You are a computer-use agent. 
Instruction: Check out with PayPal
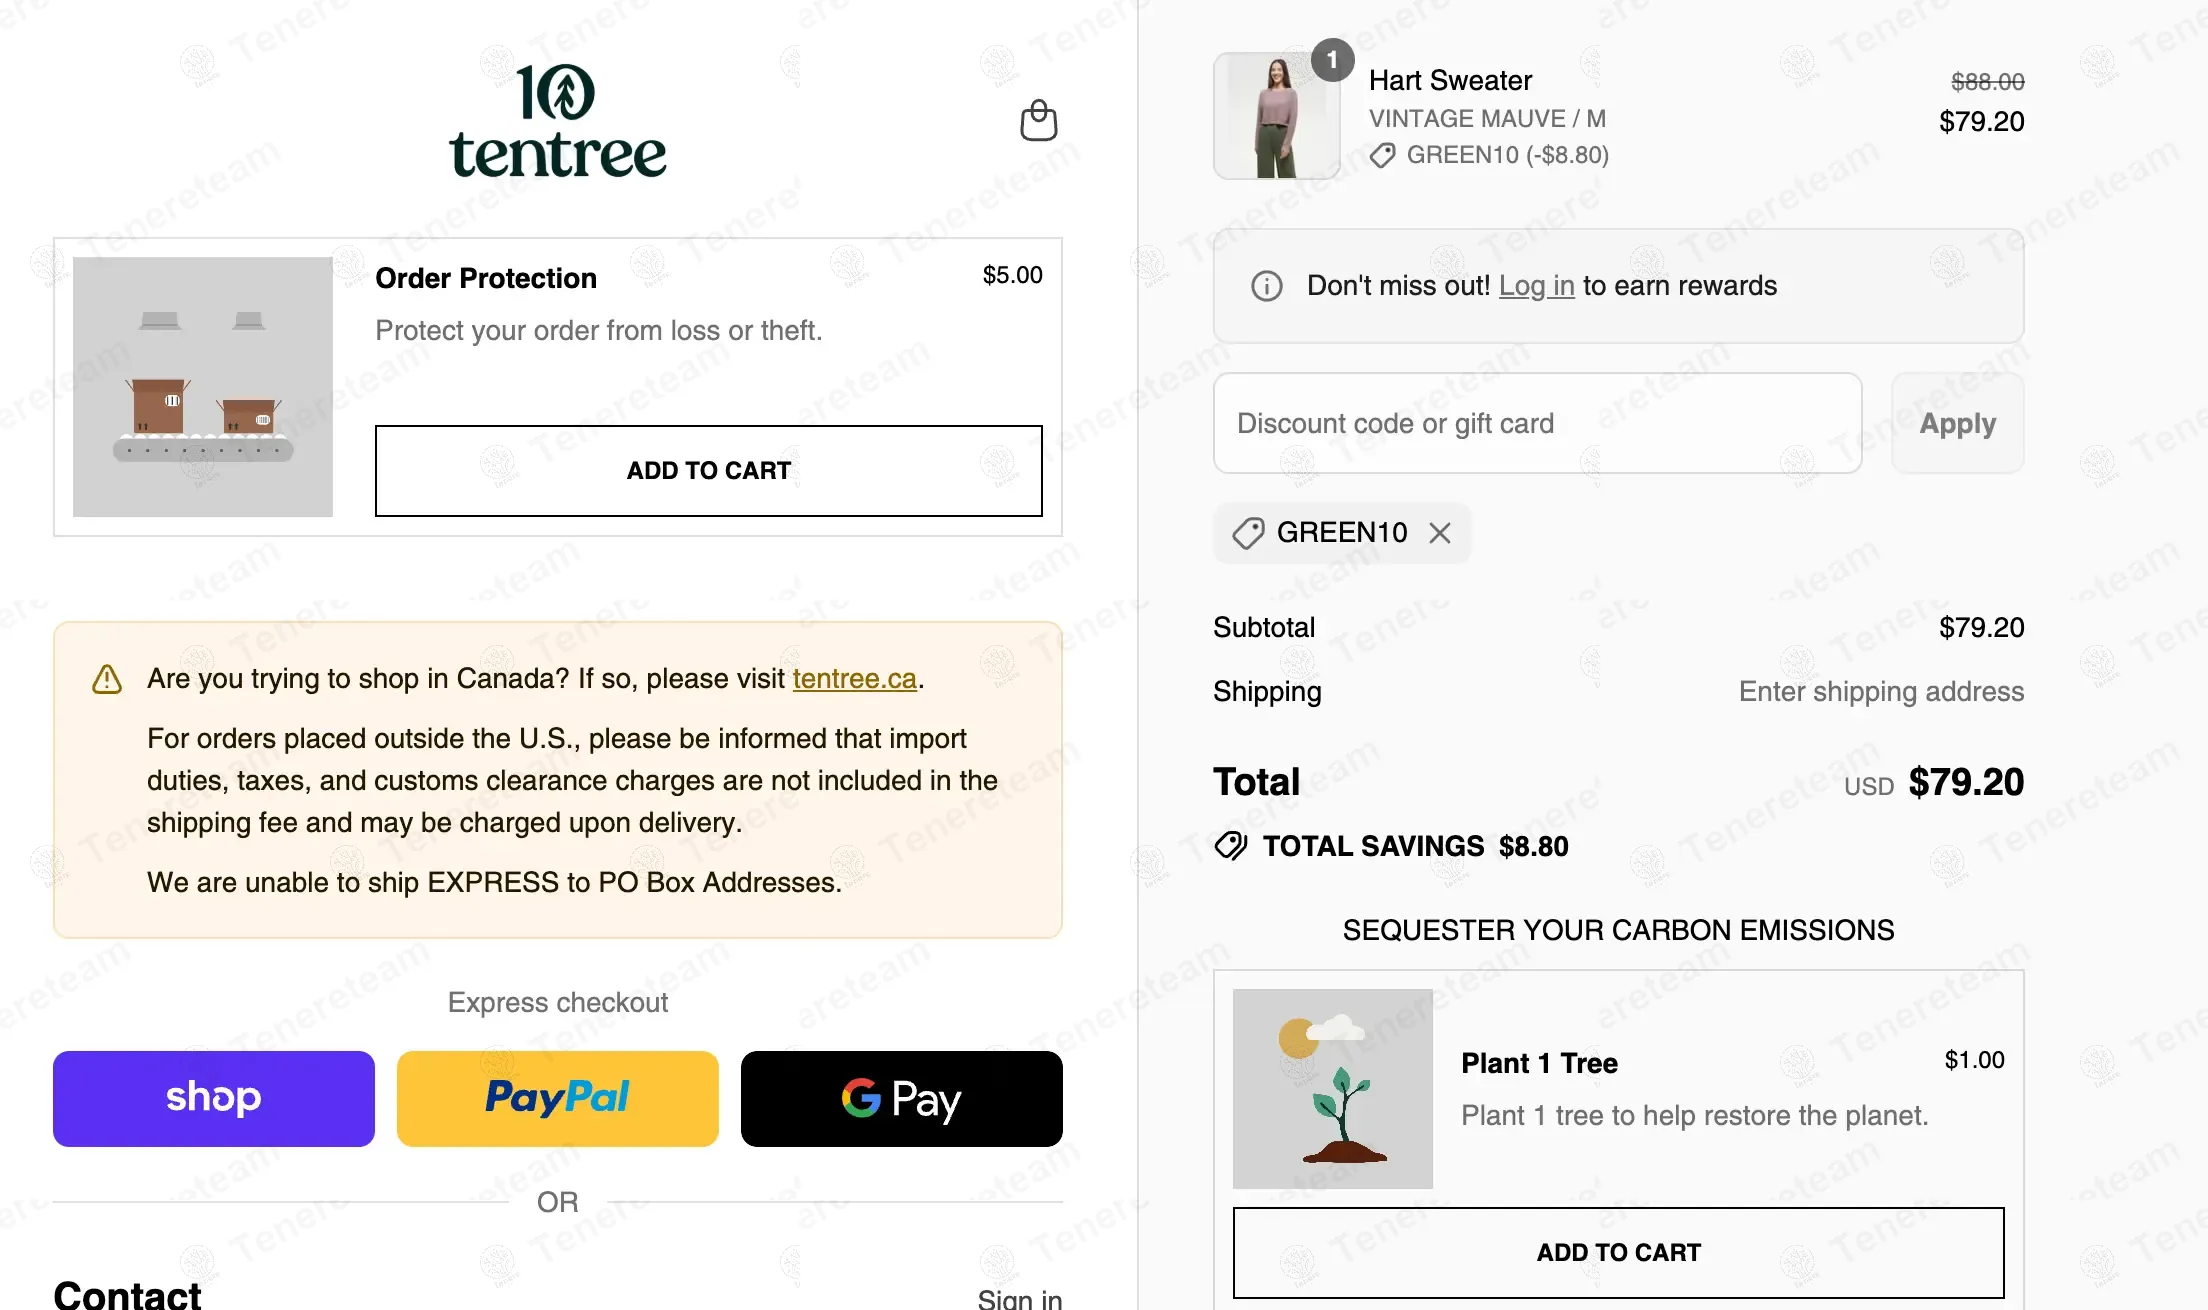pos(558,1099)
